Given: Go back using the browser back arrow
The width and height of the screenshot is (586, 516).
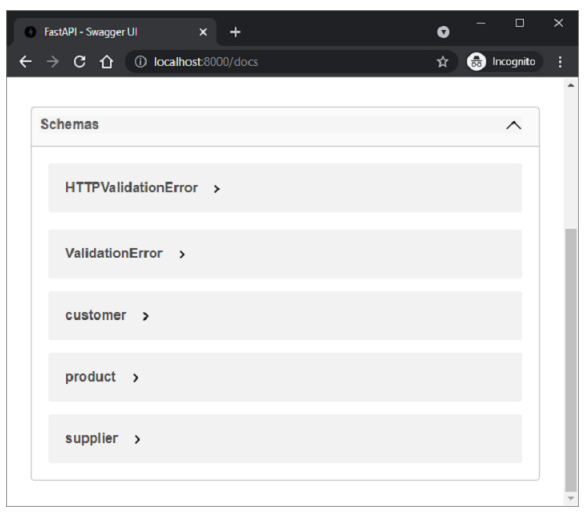Looking at the screenshot, I should click(25, 62).
